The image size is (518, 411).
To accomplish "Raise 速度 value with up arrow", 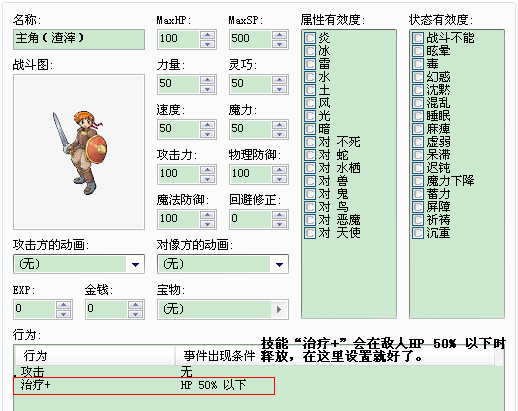I will click(208, 125).
